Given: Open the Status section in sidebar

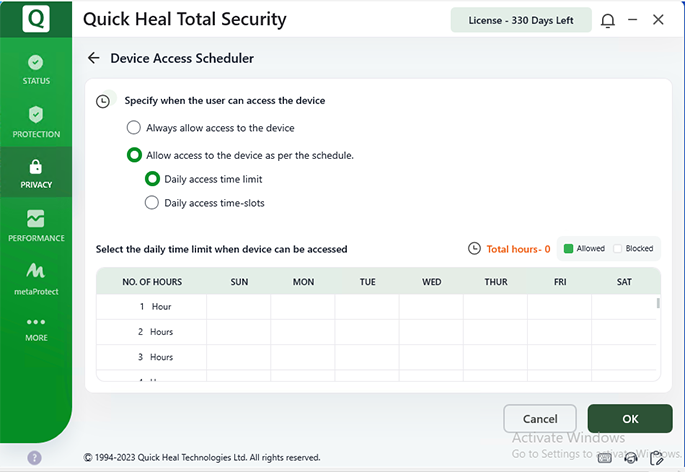Looking at the screenshot, I should click(36, 69).
